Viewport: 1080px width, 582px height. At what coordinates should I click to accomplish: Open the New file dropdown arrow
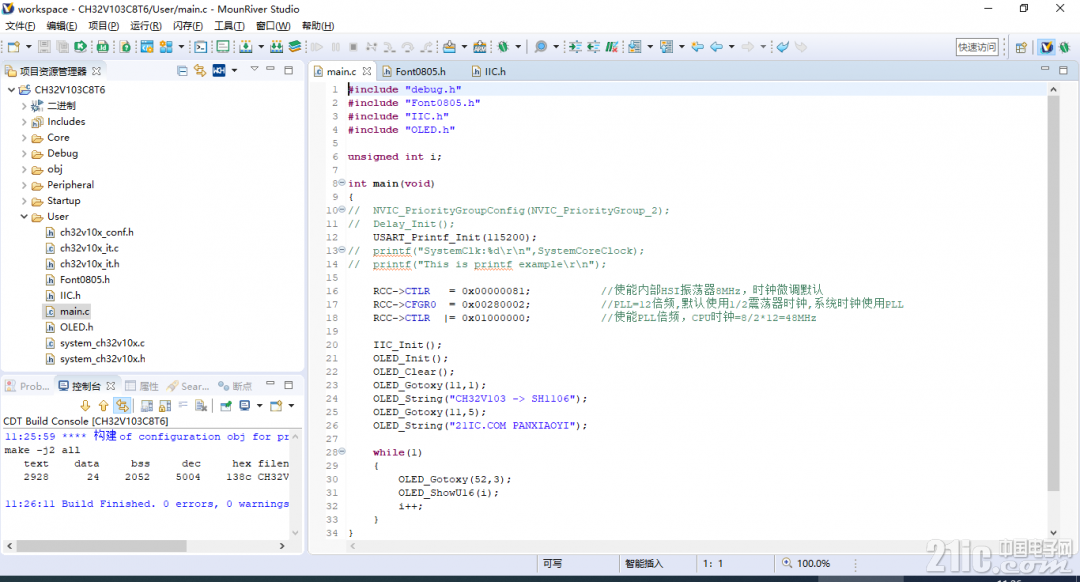(28, 47)
